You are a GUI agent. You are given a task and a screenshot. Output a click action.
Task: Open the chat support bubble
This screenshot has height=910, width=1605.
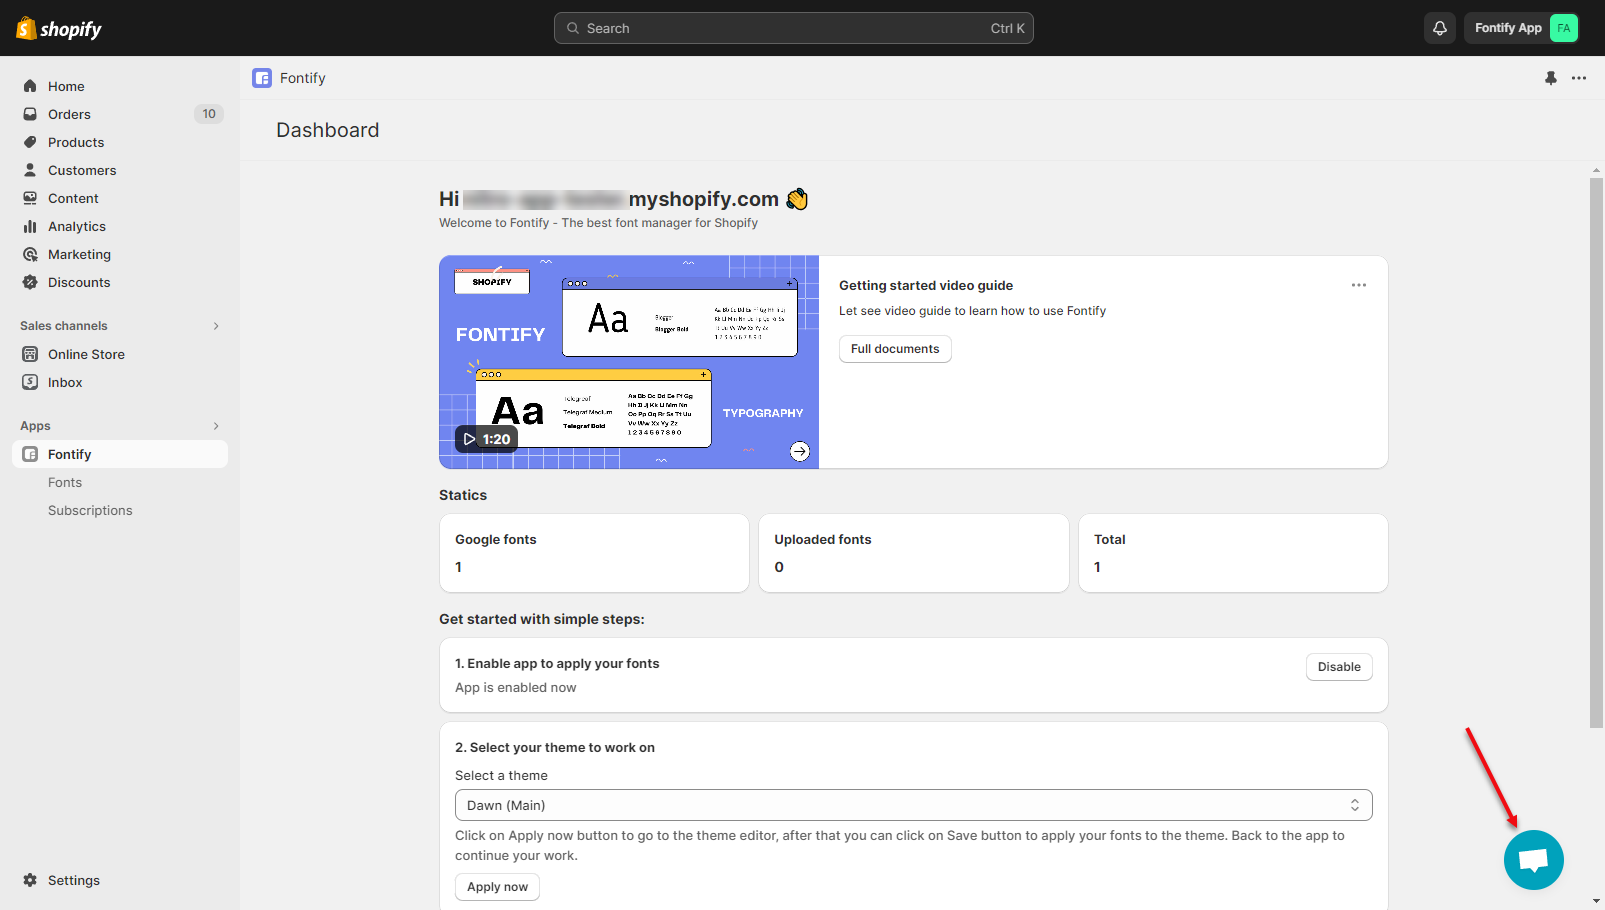[x=1533, y=859]
